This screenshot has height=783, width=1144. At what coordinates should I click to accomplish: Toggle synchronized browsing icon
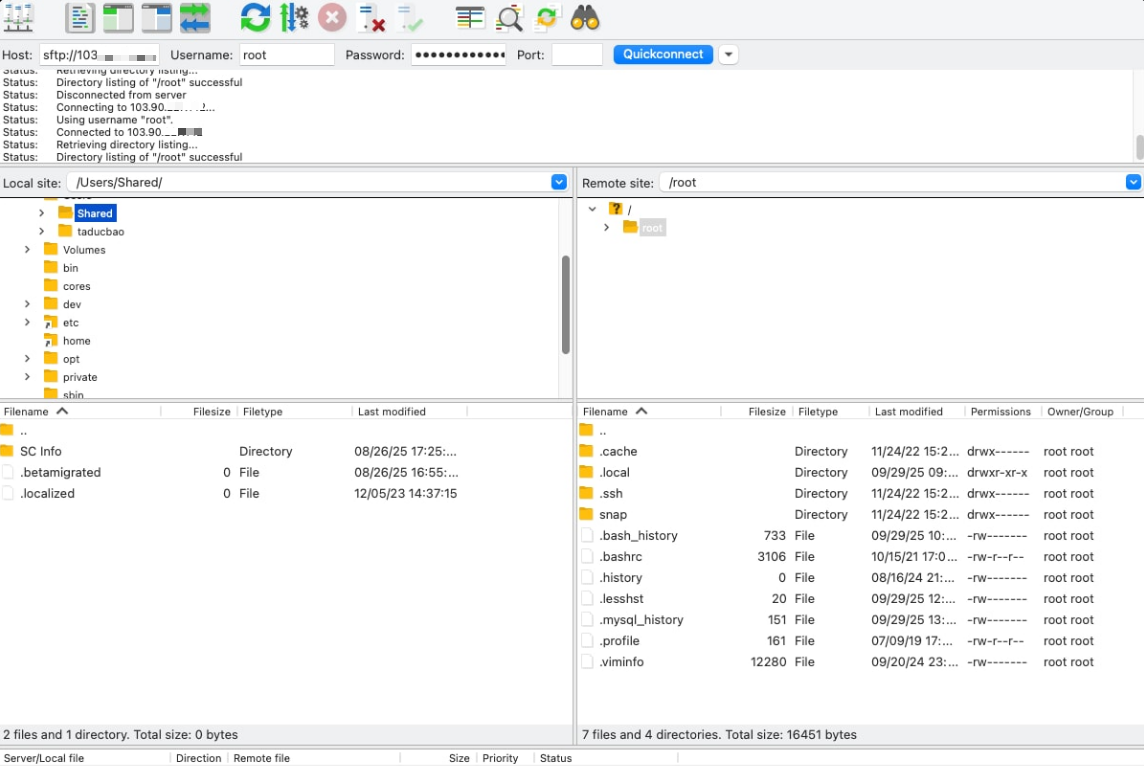pyautogui.click(x=546, y=18)
